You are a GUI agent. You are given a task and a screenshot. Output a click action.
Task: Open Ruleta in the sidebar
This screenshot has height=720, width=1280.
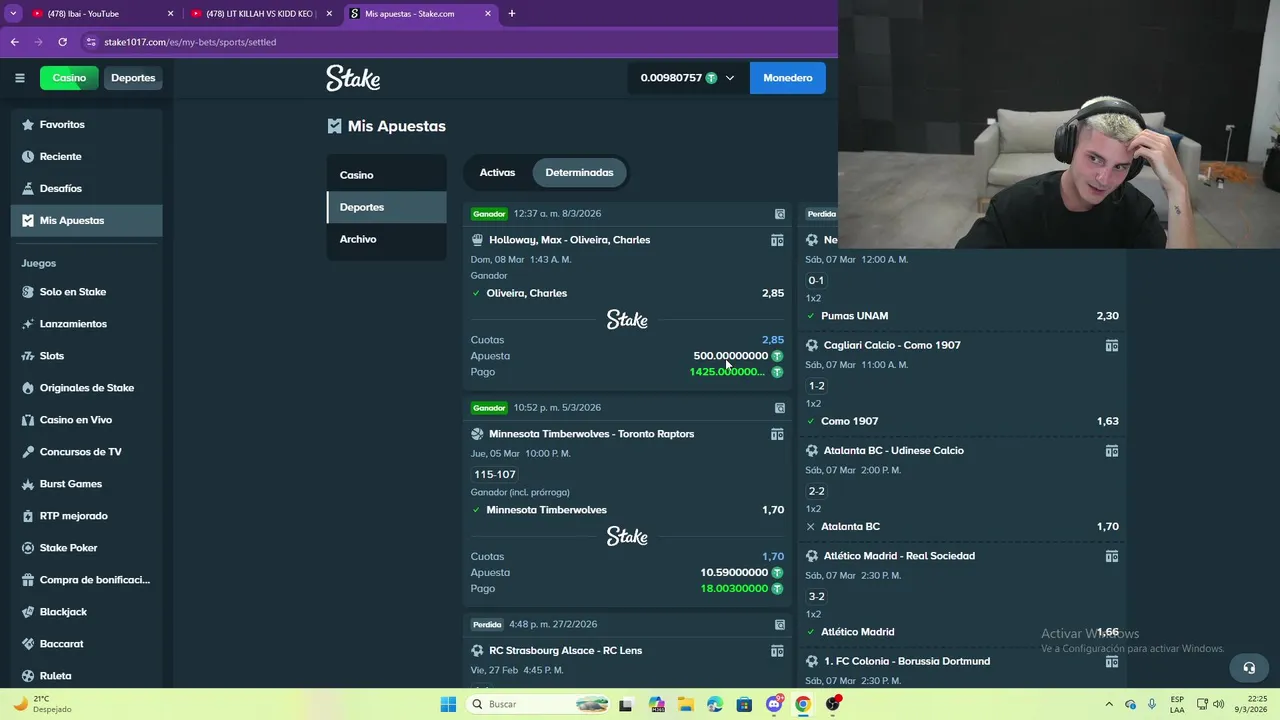(x=86, y=676)
